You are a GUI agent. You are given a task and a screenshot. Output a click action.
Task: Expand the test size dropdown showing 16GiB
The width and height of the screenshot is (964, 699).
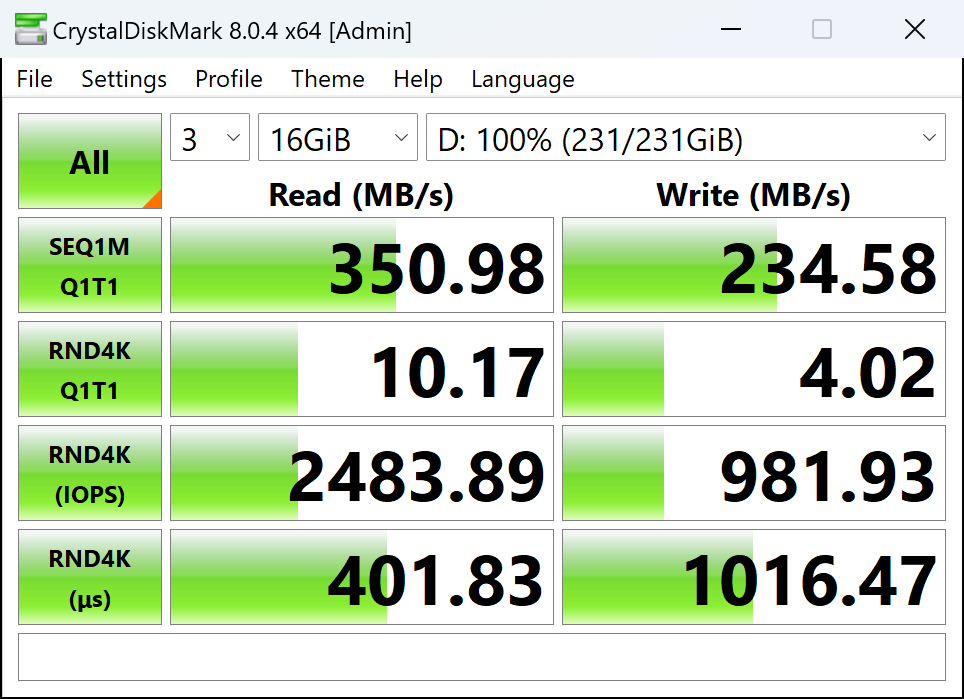click(338, 137)
